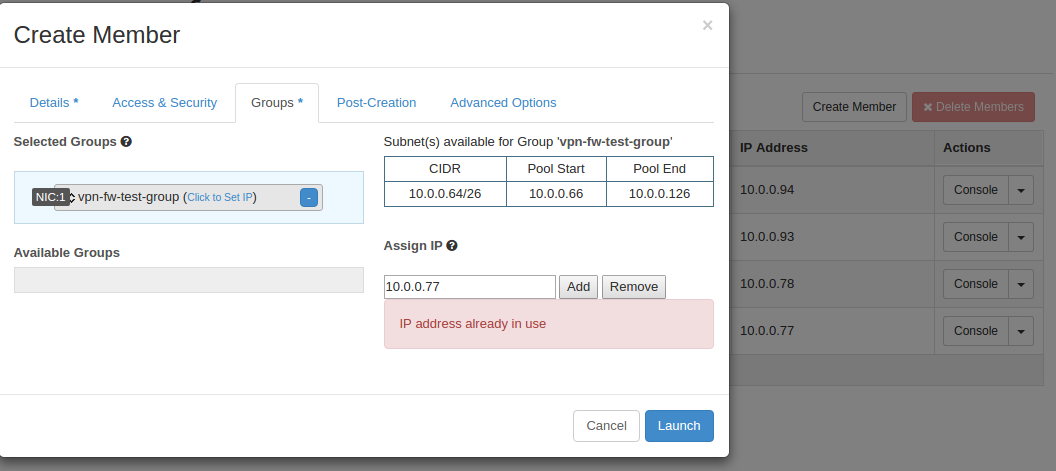
Task: Close the Create Member dialog
Action: (x=707, y=26)
